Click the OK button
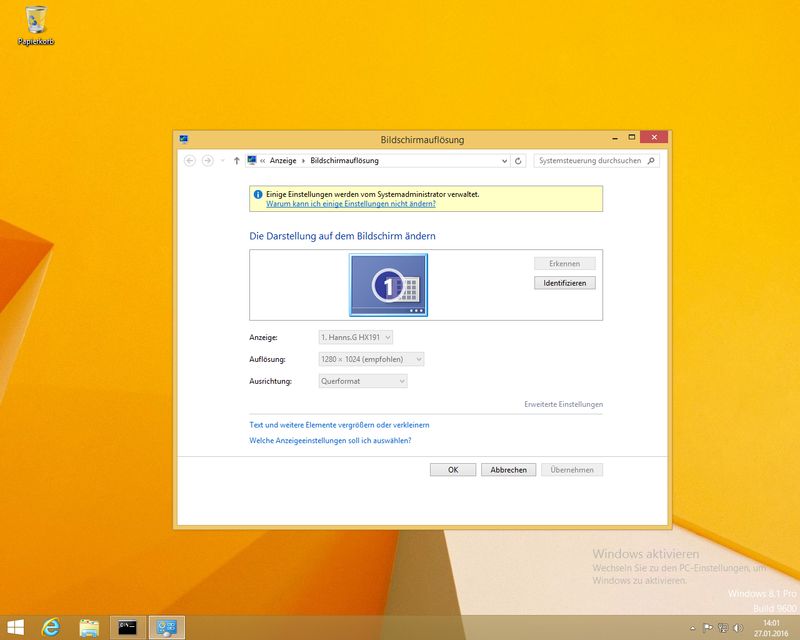The height and width of the screenshot is (640, 800). [453, 469]
